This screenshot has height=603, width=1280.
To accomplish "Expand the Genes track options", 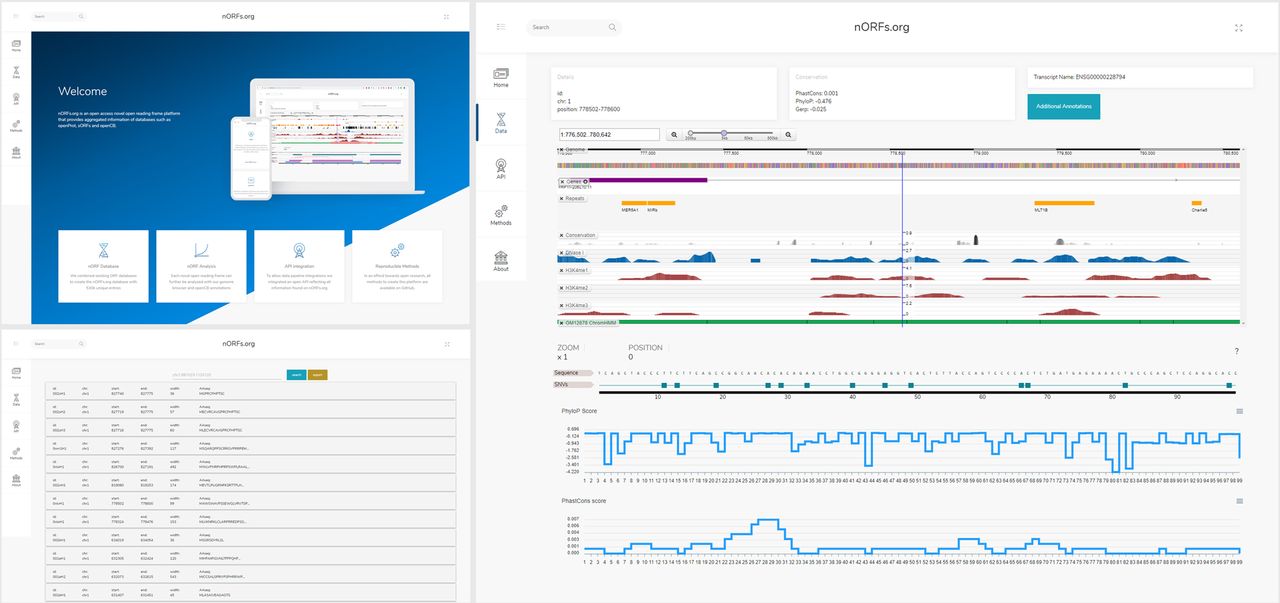I will tap(586, 182).
